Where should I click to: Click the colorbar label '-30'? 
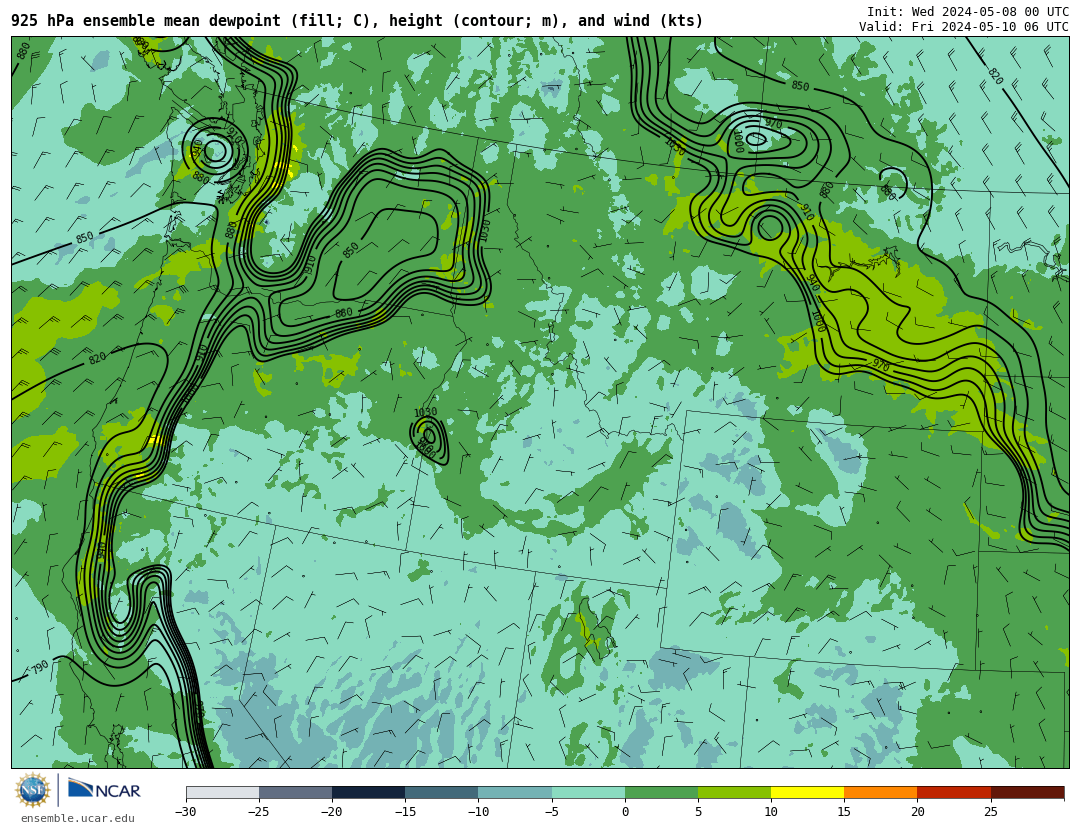(185, 812)
